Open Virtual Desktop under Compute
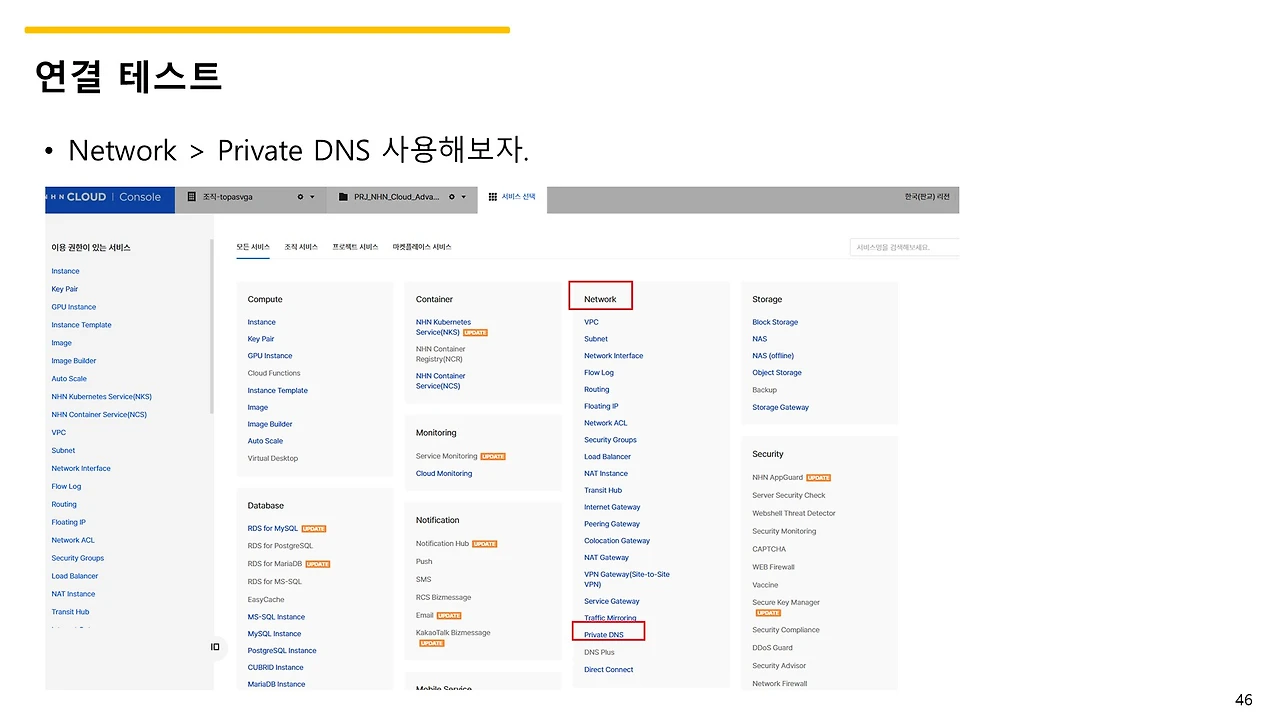This screenshot has width=1280, height=720. click(273, 459)
